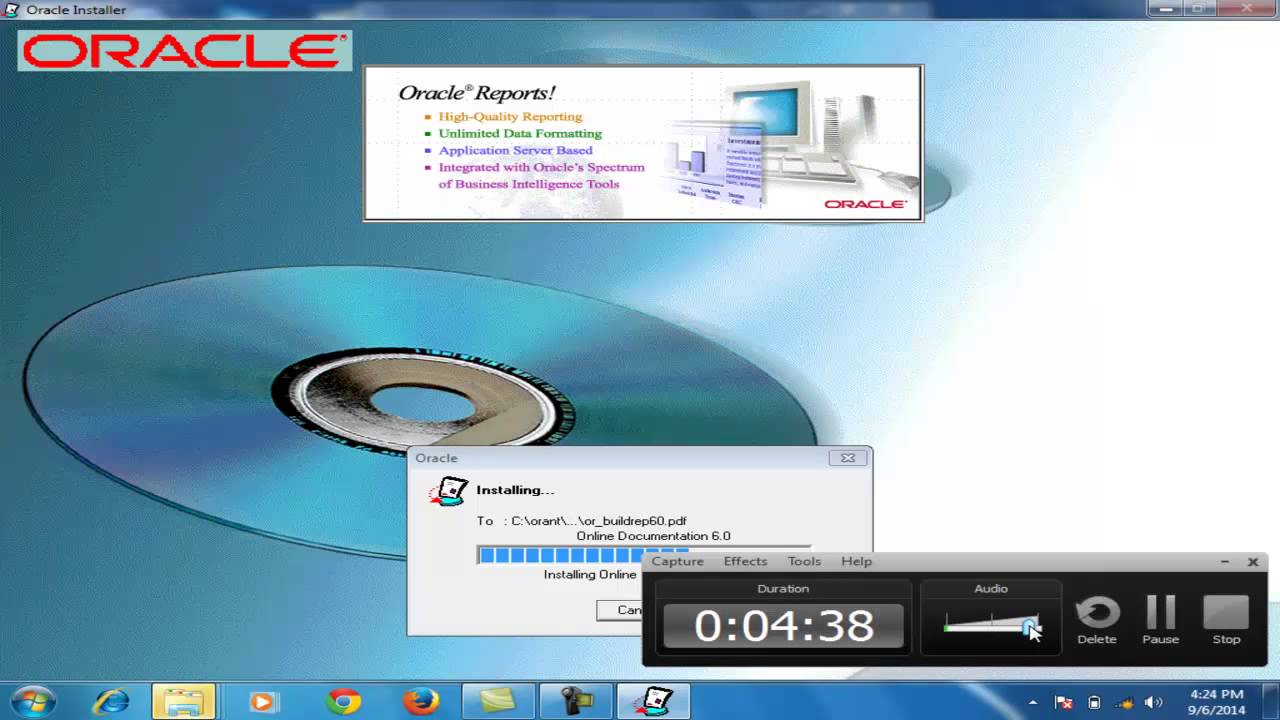Screen dimensions: 1280x720
Task: Open the Tools menu in recorder
Action: (804, 561)
